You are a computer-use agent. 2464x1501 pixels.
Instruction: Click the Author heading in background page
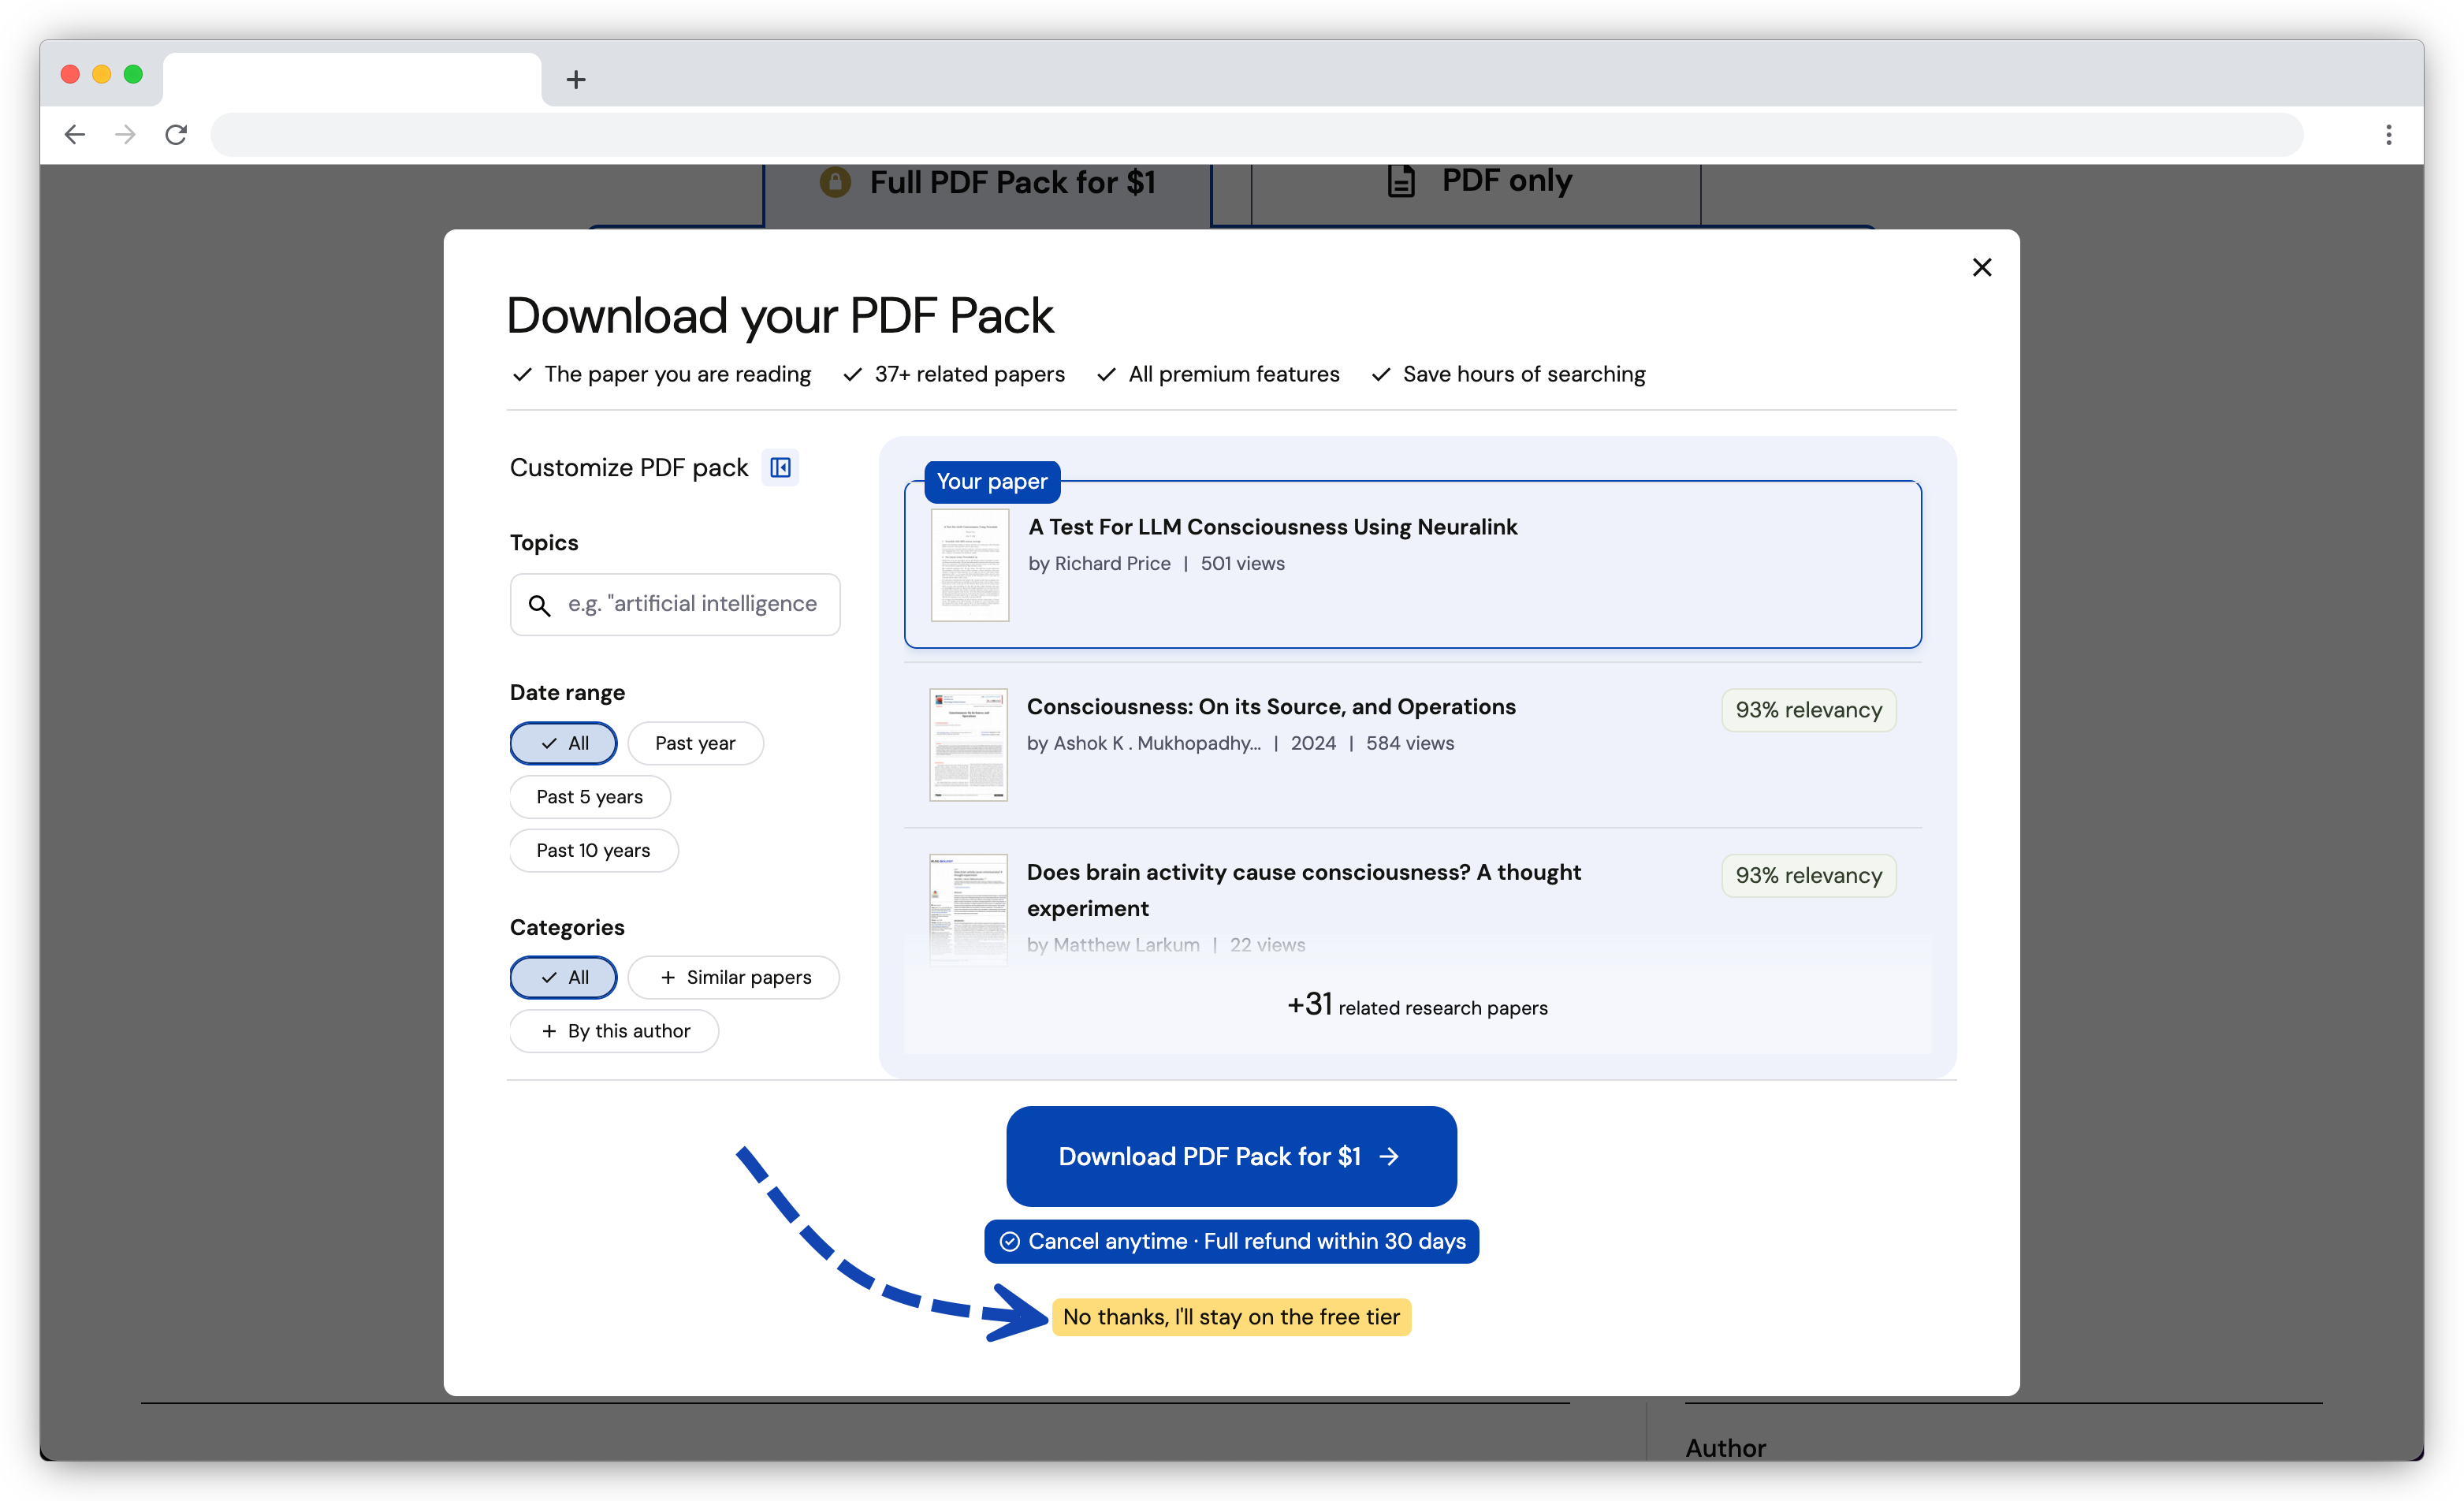tap(1725, 1447)
